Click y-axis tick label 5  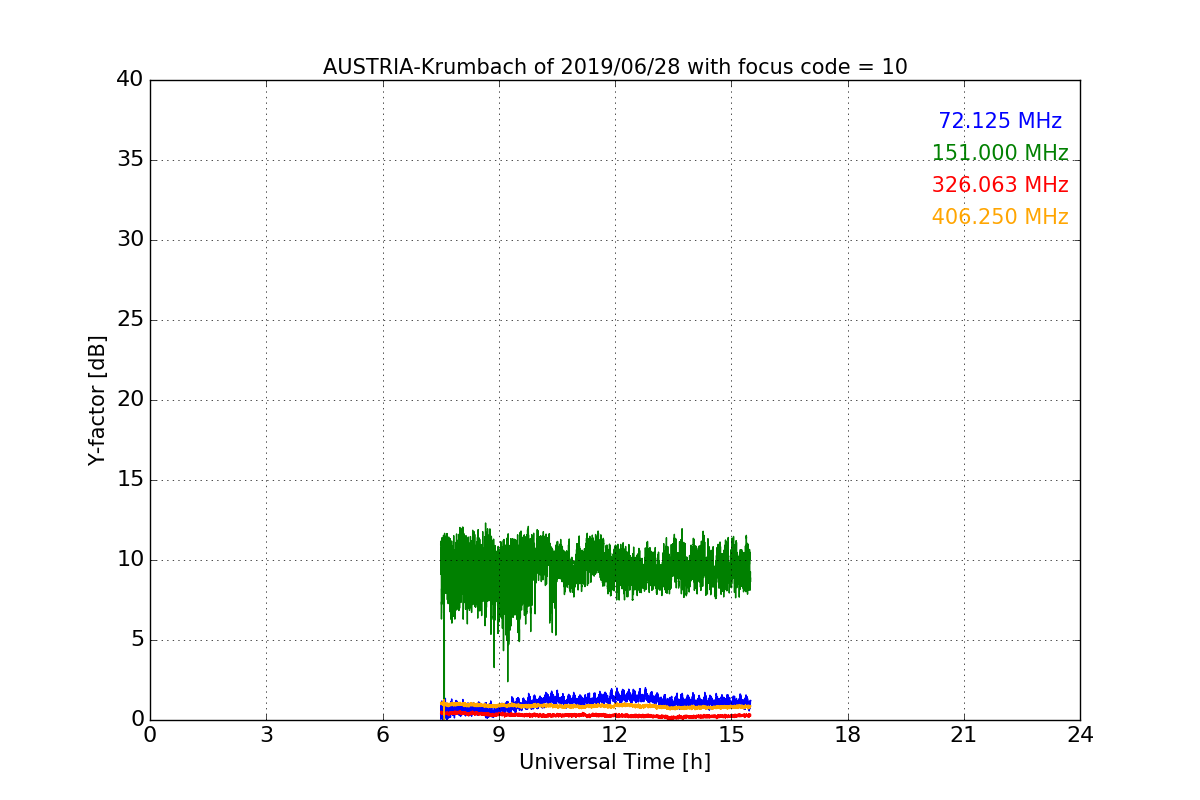tap(136, 640)
